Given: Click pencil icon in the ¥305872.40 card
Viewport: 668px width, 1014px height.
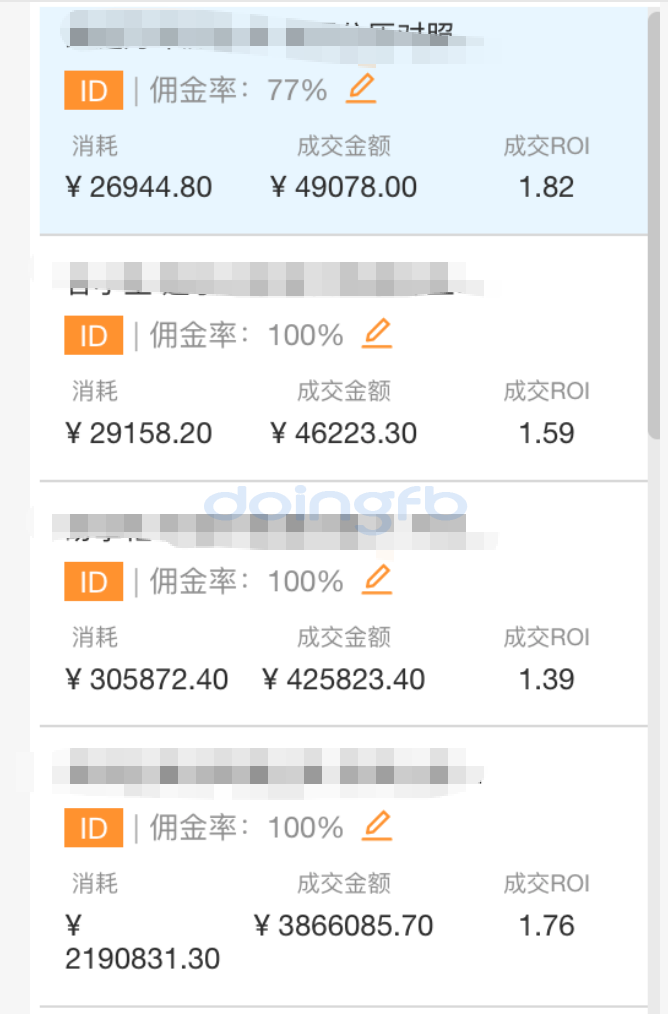Looking at the screenshot, I should point(377,580).
